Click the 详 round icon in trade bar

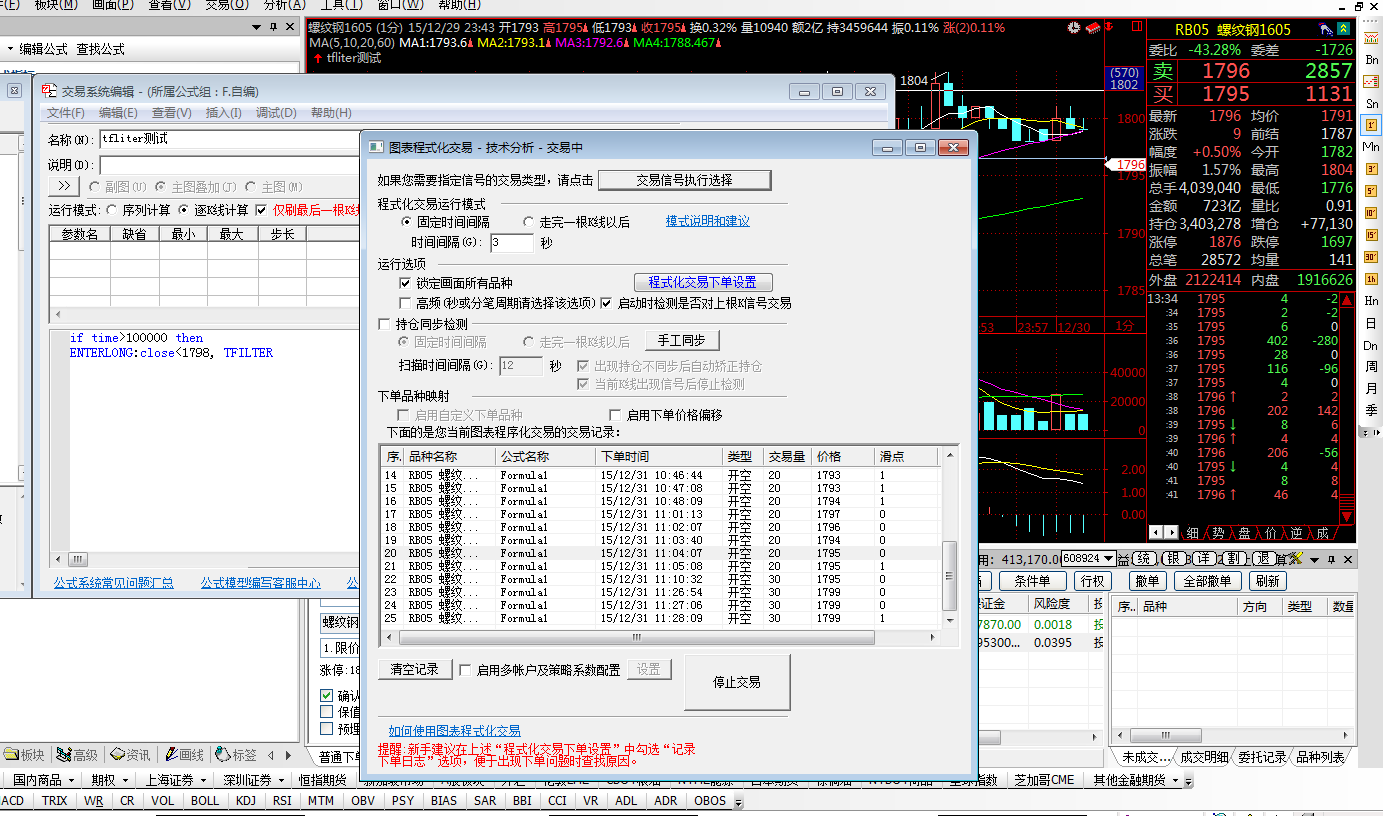pyautogui.click(x=1205, y=558)
